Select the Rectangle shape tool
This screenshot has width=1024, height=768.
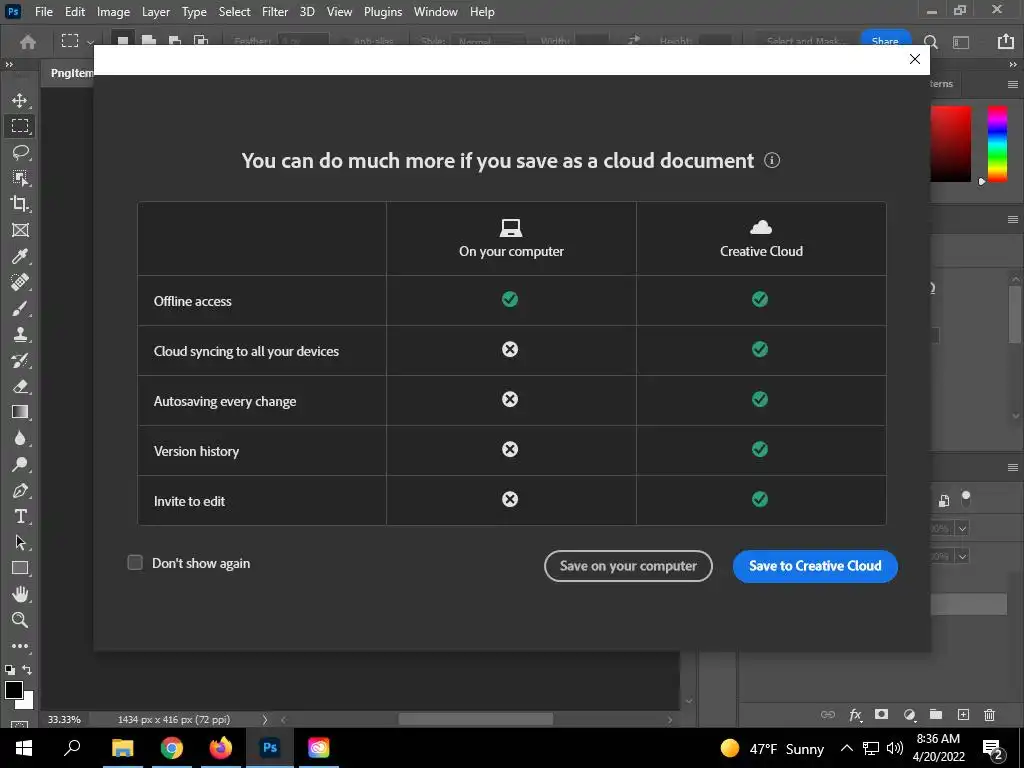click(20, 568)
